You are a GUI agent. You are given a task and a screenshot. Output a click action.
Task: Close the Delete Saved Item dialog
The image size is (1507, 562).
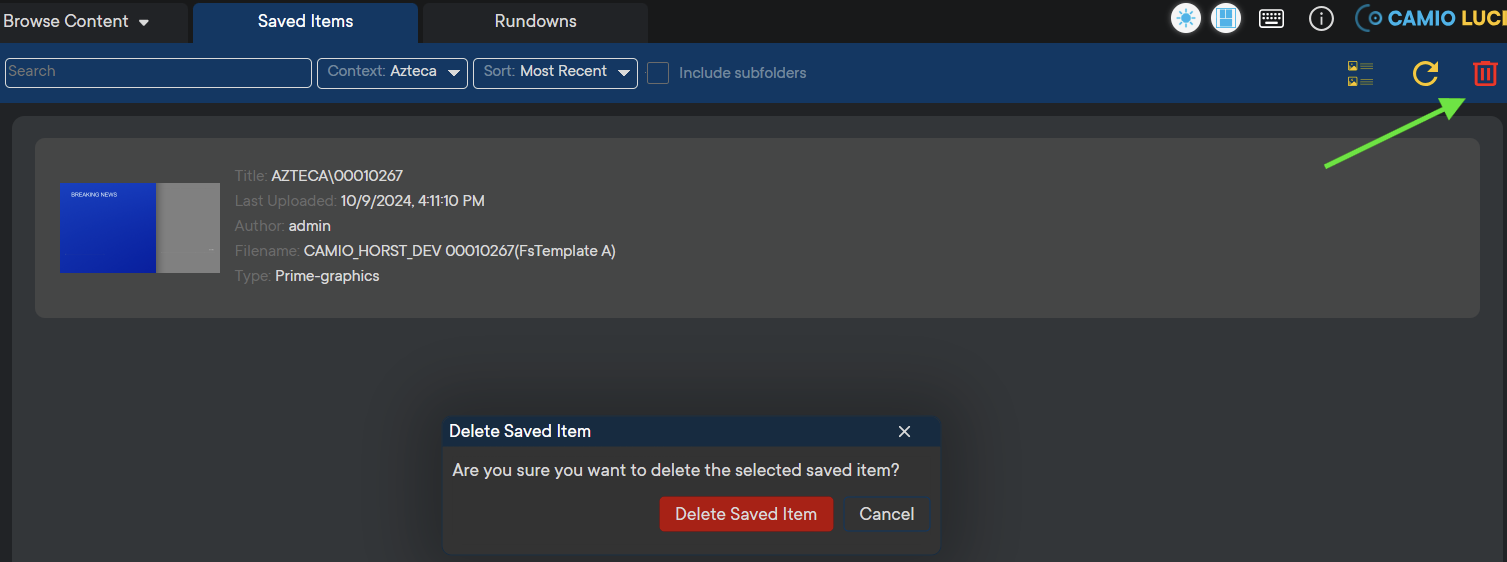(x=904, y=431)
